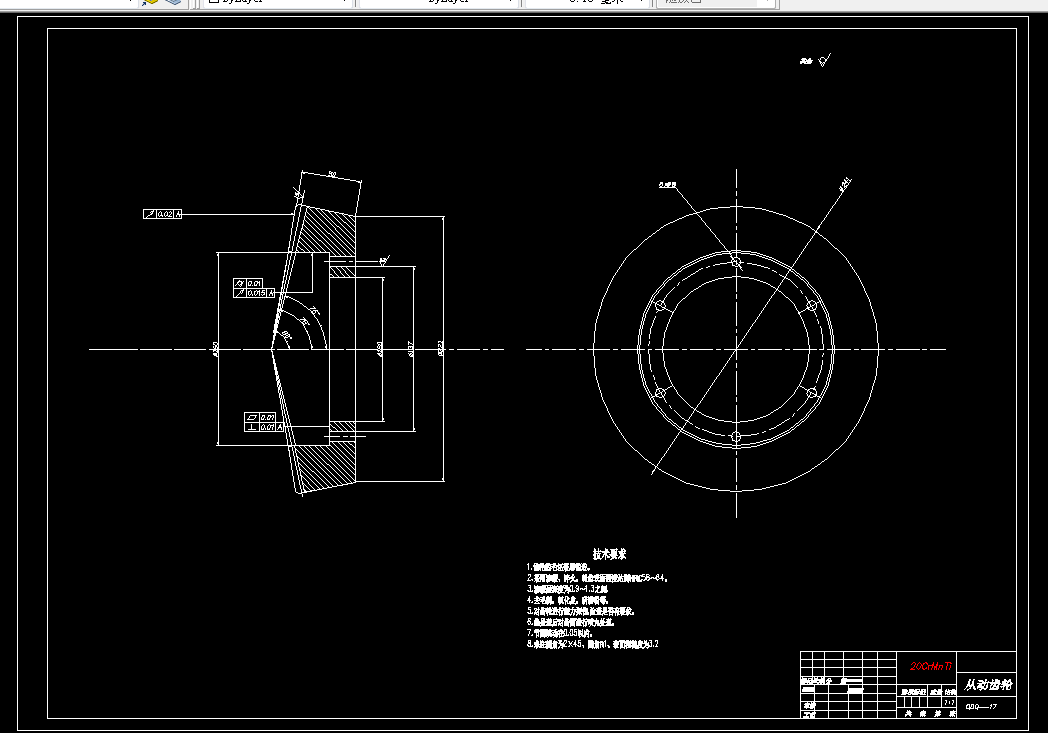Select technical requirement line 3 text

click(567, 589)
